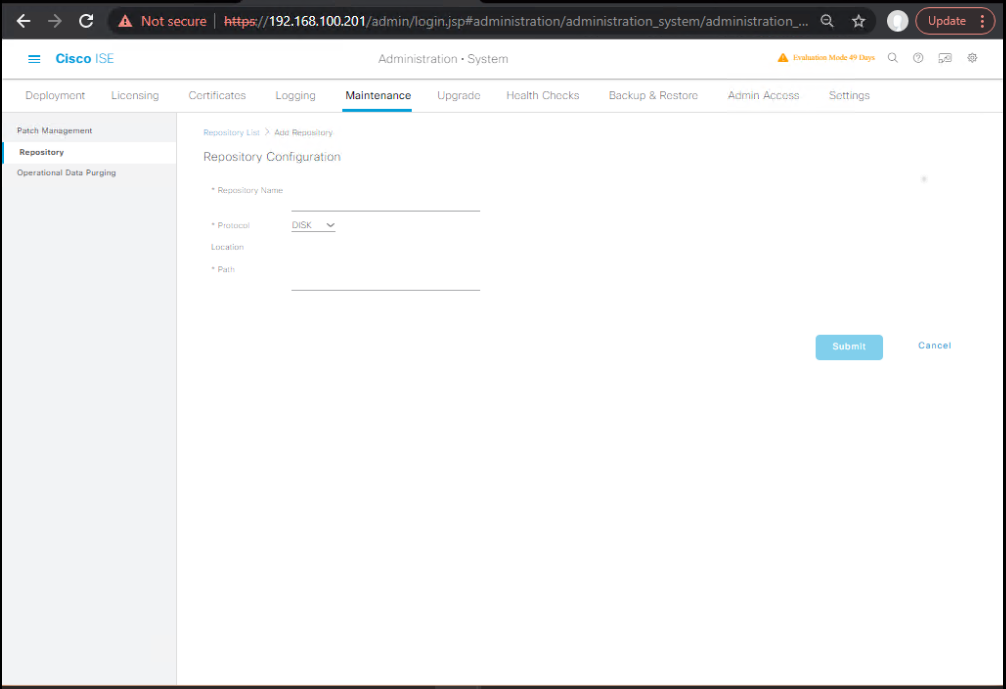Click the Path input field
This screenshot has width=1006, height=689.
(x=385, y=280)
